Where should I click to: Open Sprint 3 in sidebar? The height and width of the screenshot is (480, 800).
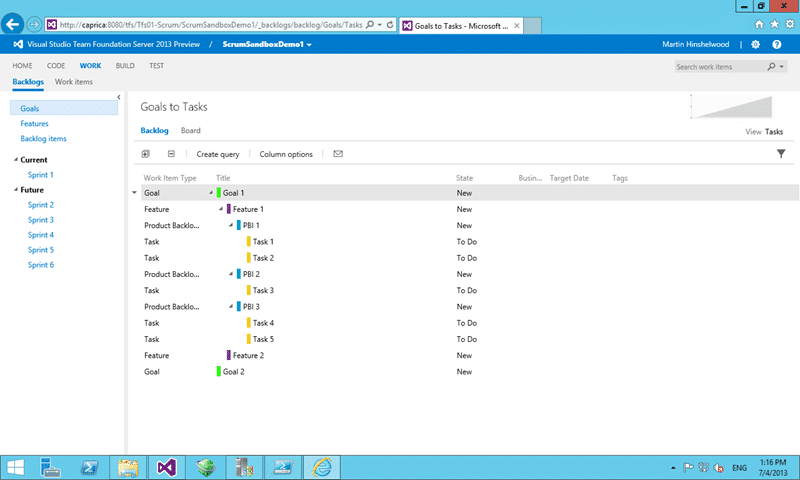(x=41, y=220)
